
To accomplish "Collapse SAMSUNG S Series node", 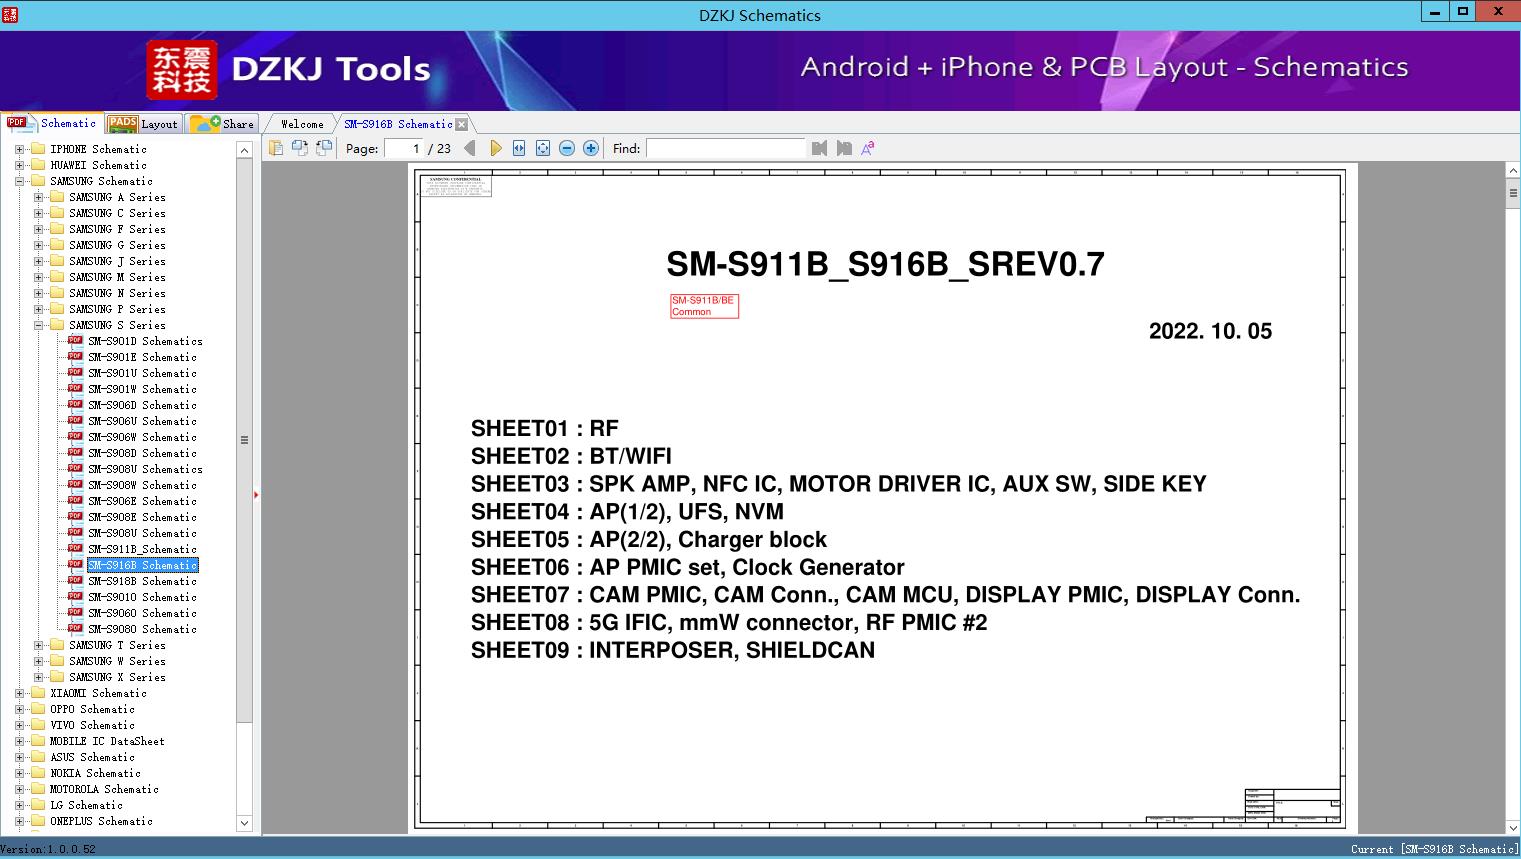I will coord(39,325).
